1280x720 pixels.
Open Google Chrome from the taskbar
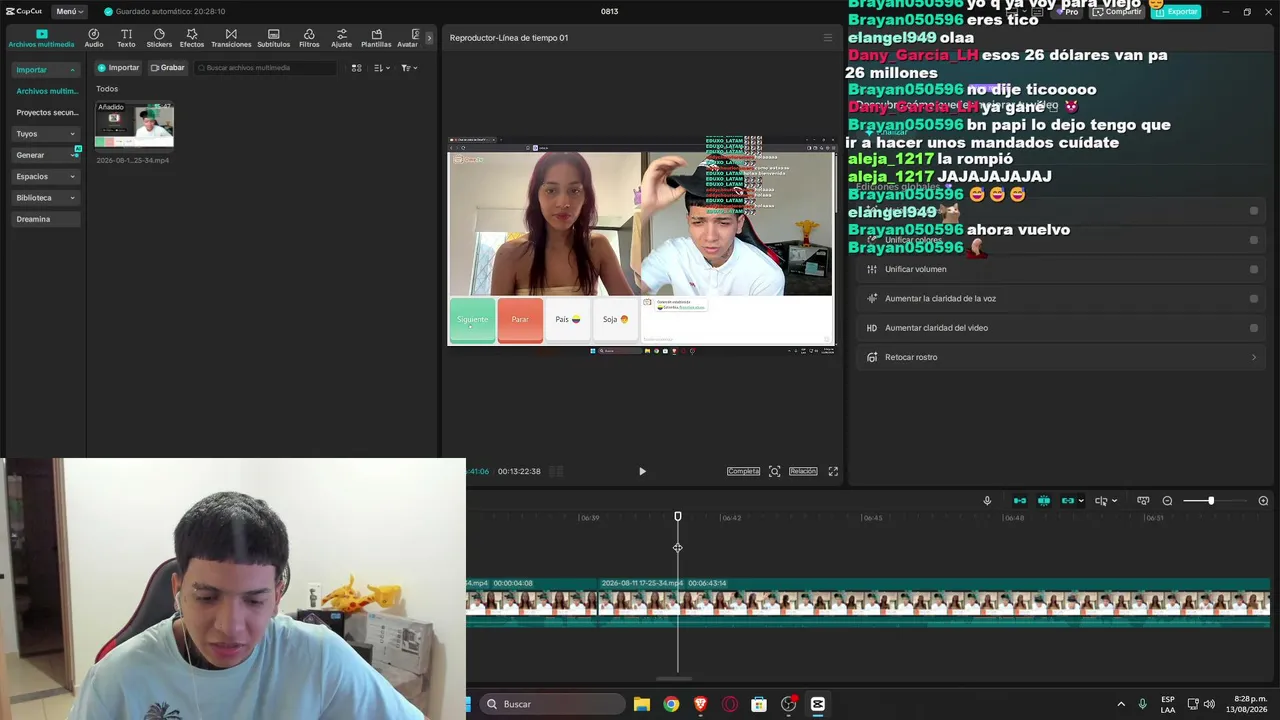click(671, 704)
